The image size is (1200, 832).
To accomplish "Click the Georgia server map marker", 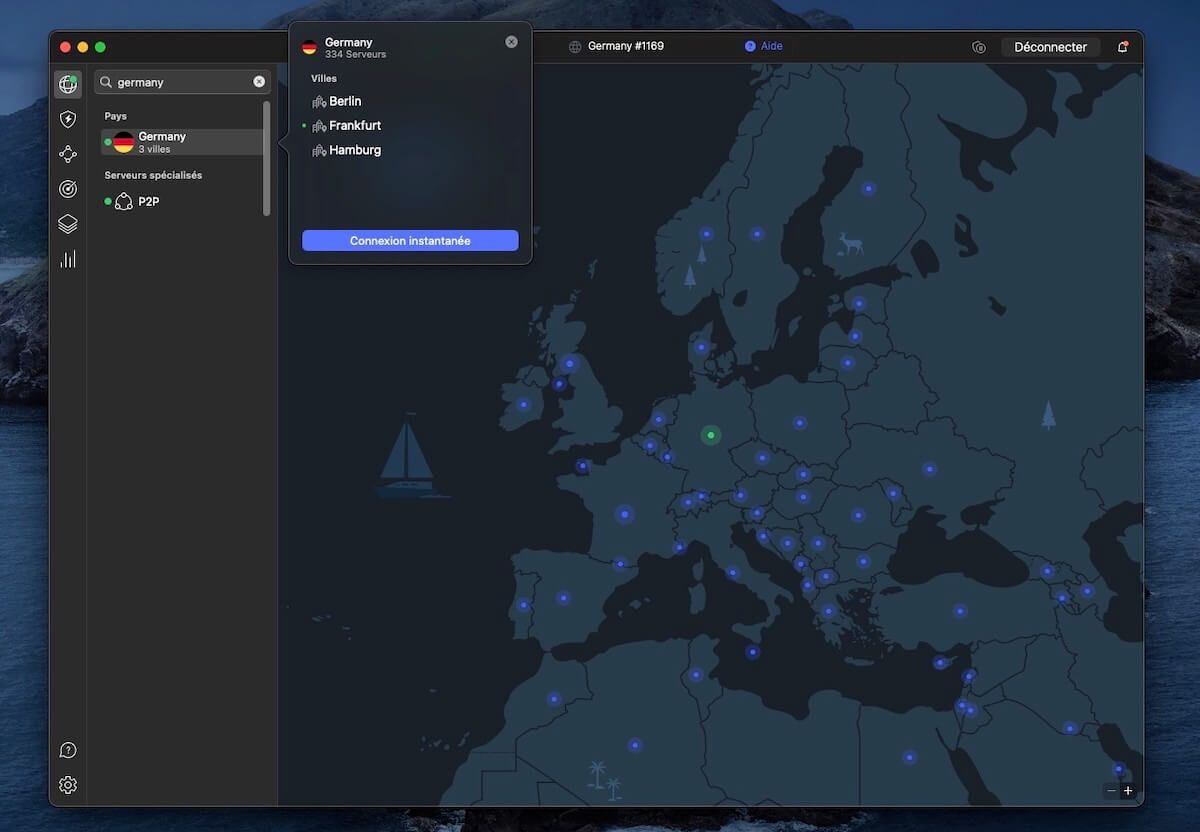I will point(1047,571).
